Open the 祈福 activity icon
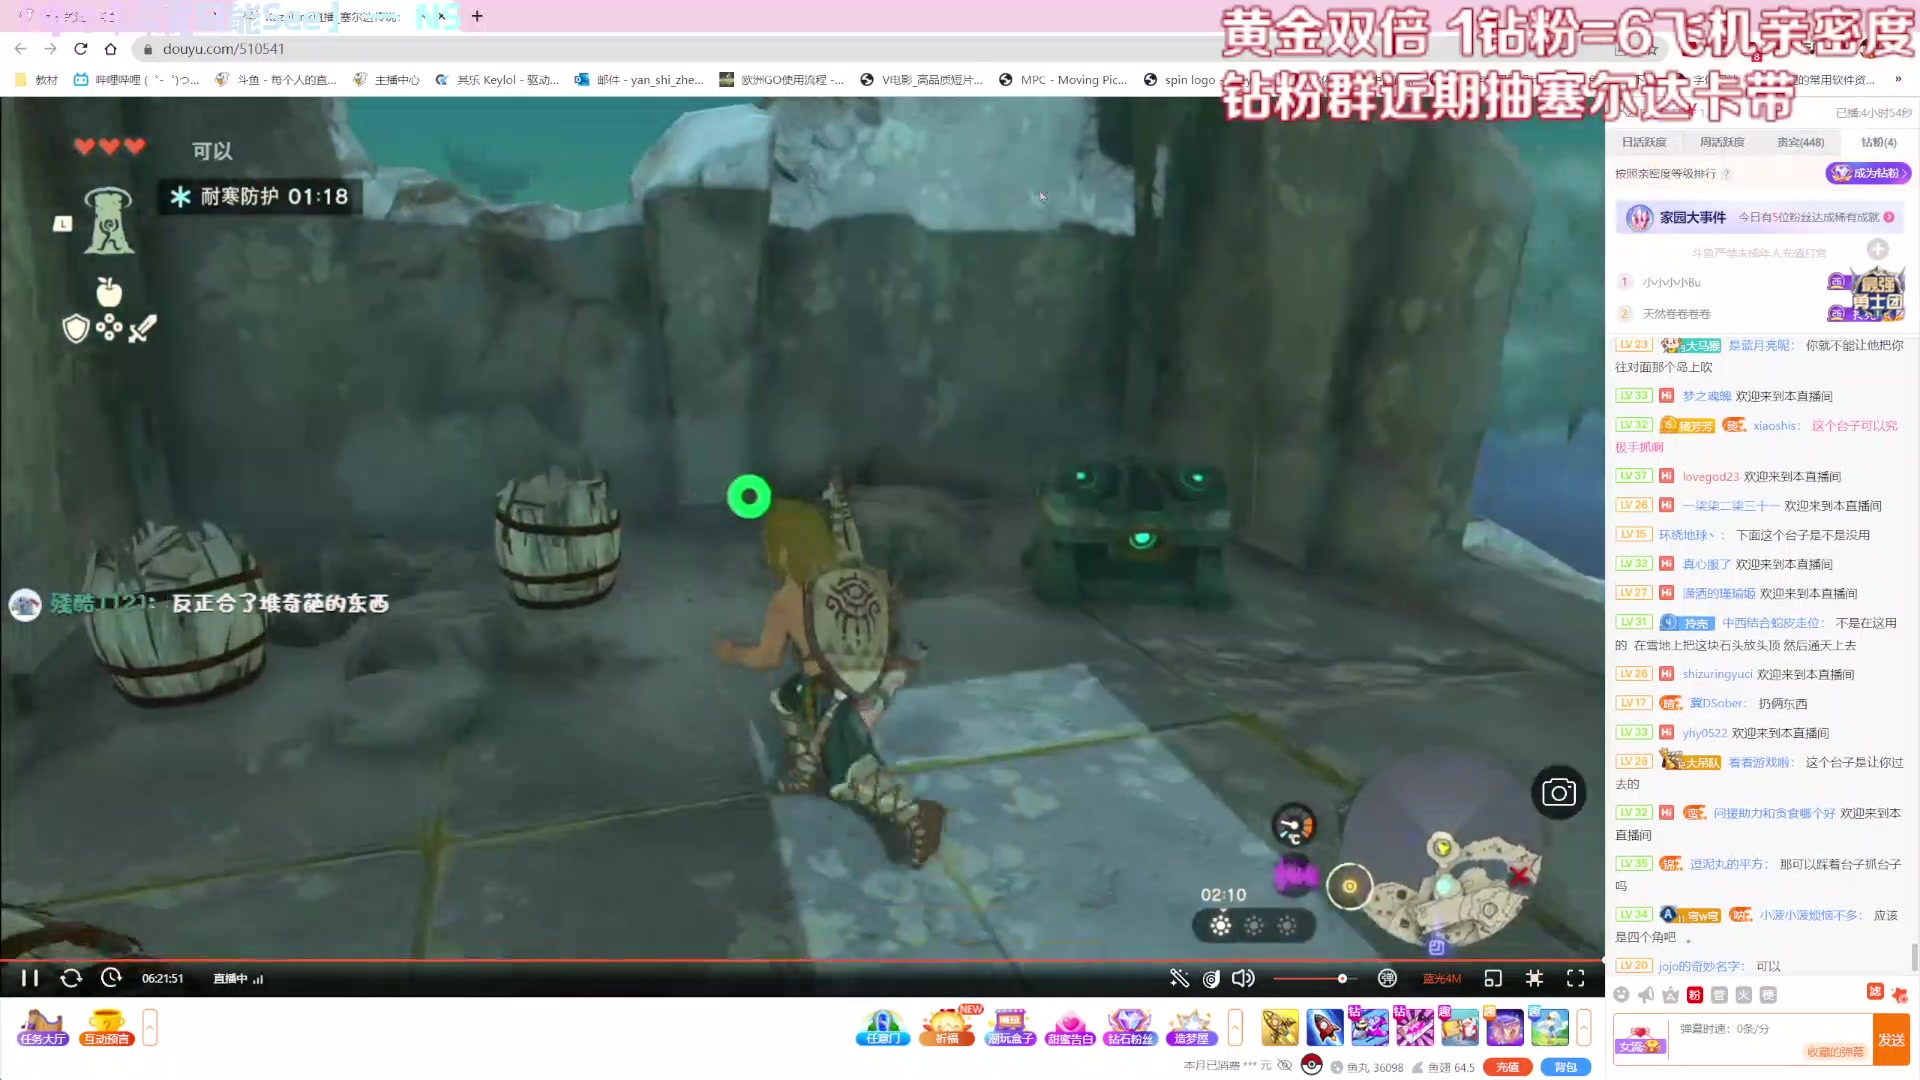 tap(948, 1027)
